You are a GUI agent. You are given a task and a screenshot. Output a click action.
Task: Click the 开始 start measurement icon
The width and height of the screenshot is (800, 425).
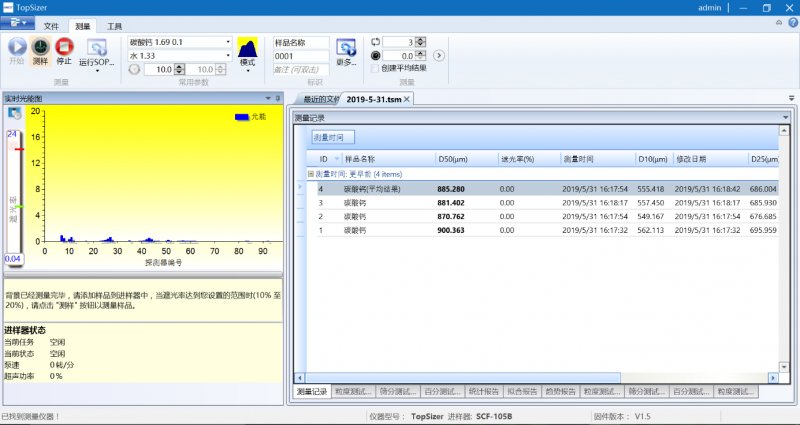(x=17, y=47)
